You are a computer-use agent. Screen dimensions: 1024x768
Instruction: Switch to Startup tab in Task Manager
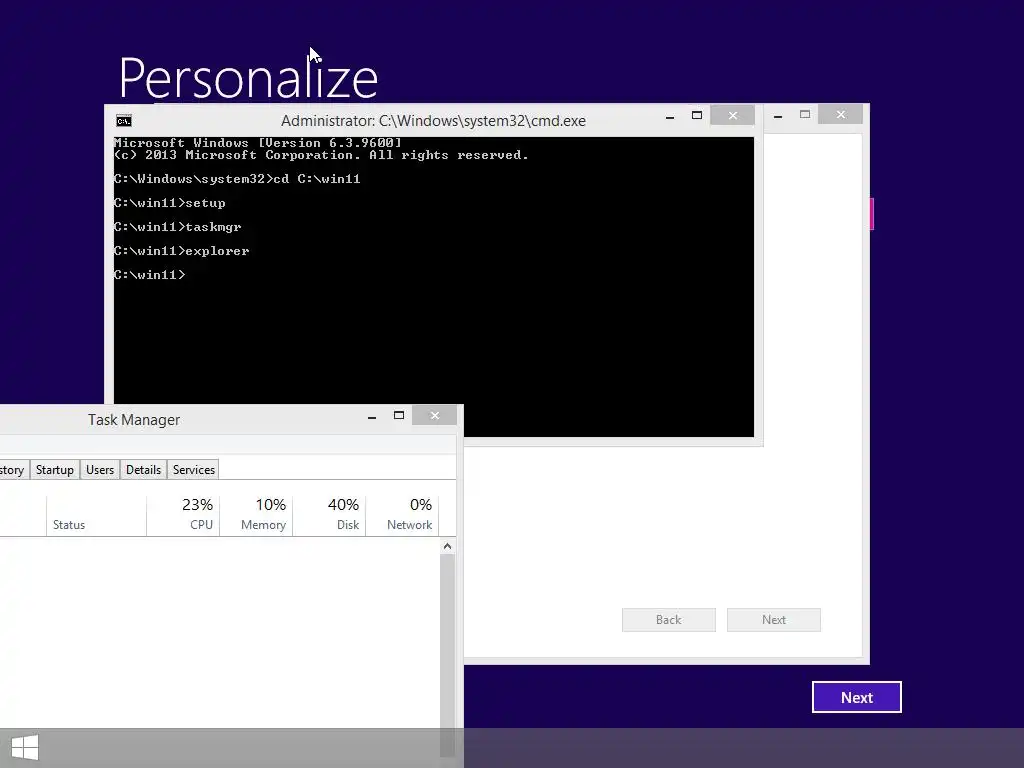coord(55,470)
